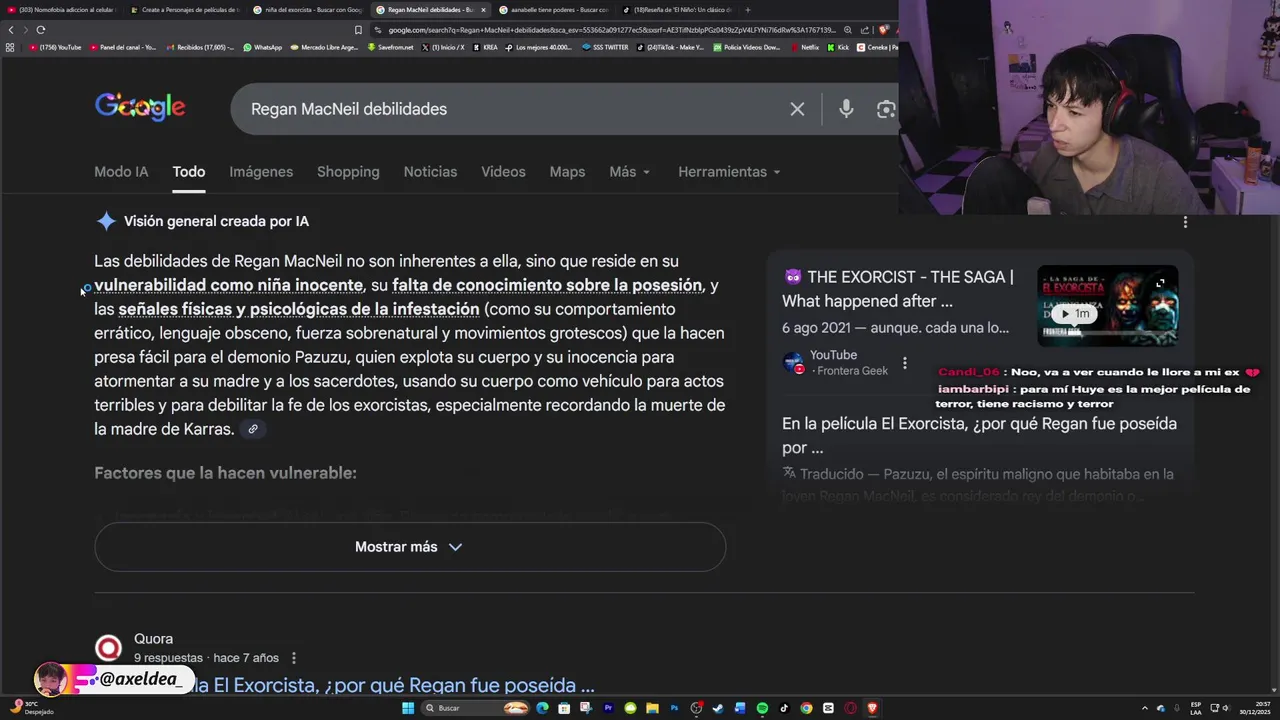This screenshot has width=1280, height=720.
Task: Open Windows Start menu
Action: 408,708
